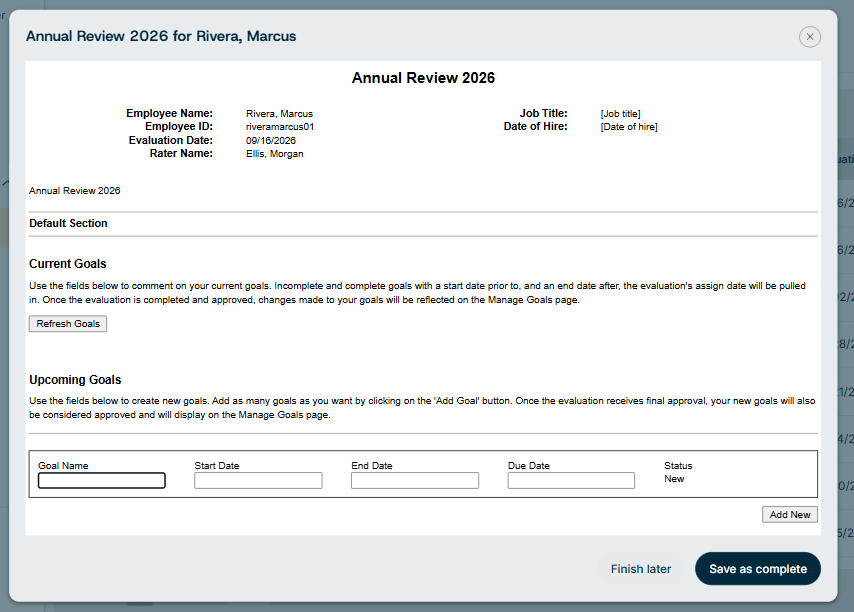Click the centered Annual Review 2026 title
This screenshot has height=612, width=854.
(423, 78)
